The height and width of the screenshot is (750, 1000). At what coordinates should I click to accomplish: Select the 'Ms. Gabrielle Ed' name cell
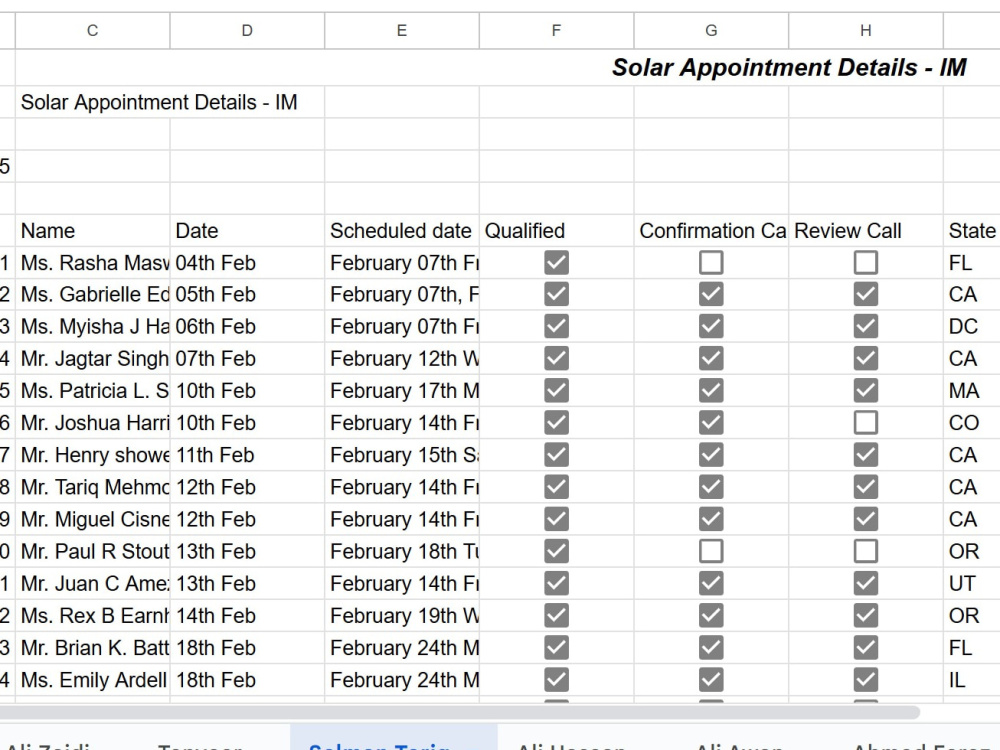point(92,295)
